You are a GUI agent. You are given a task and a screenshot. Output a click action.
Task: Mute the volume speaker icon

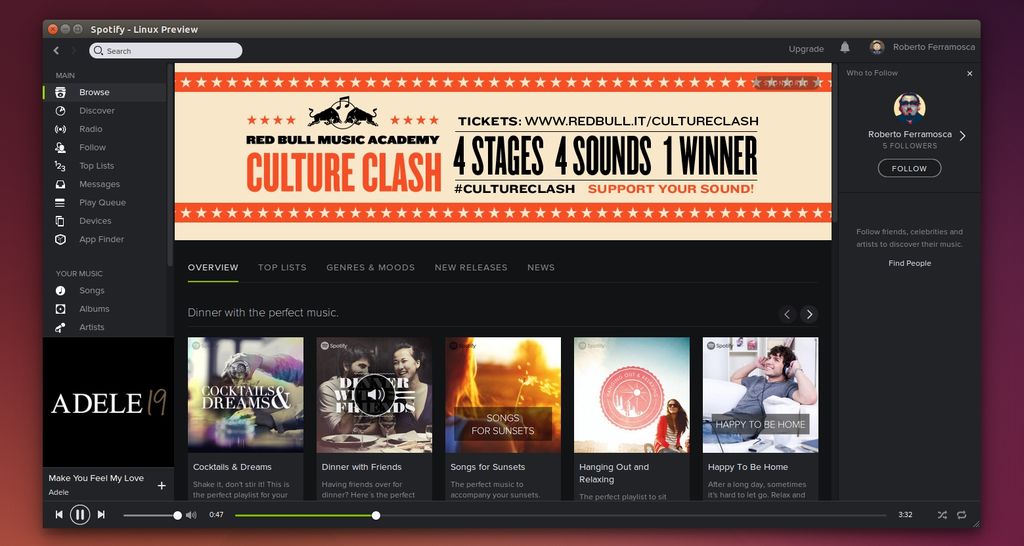coord(191,515)
